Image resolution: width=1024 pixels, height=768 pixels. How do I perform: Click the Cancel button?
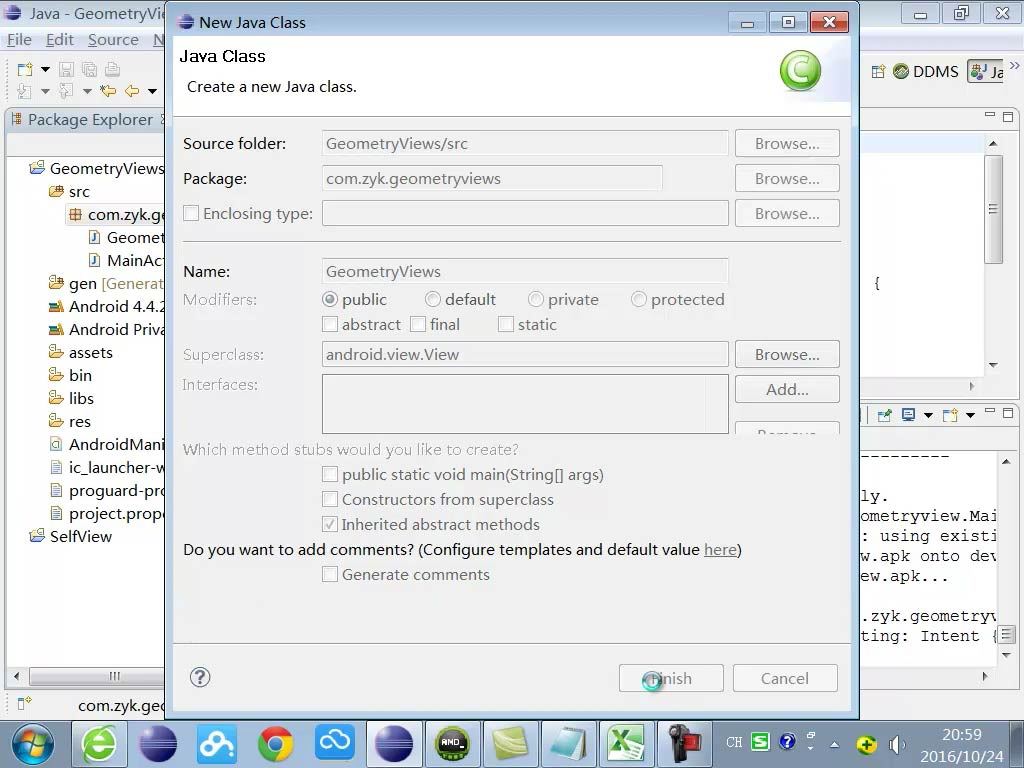coord(785,679)
